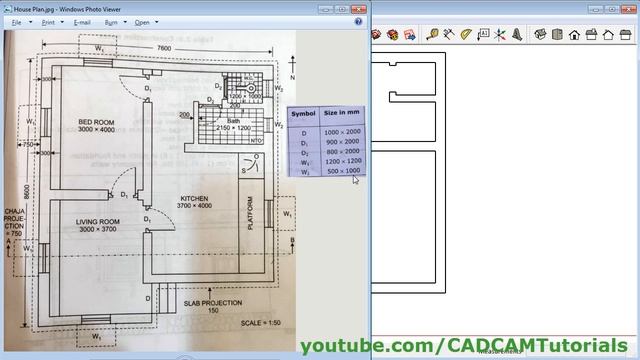640x360 pixels.
Task: Click the 'PLATFORM' label in the kitchen
Action: coord(250,213)
